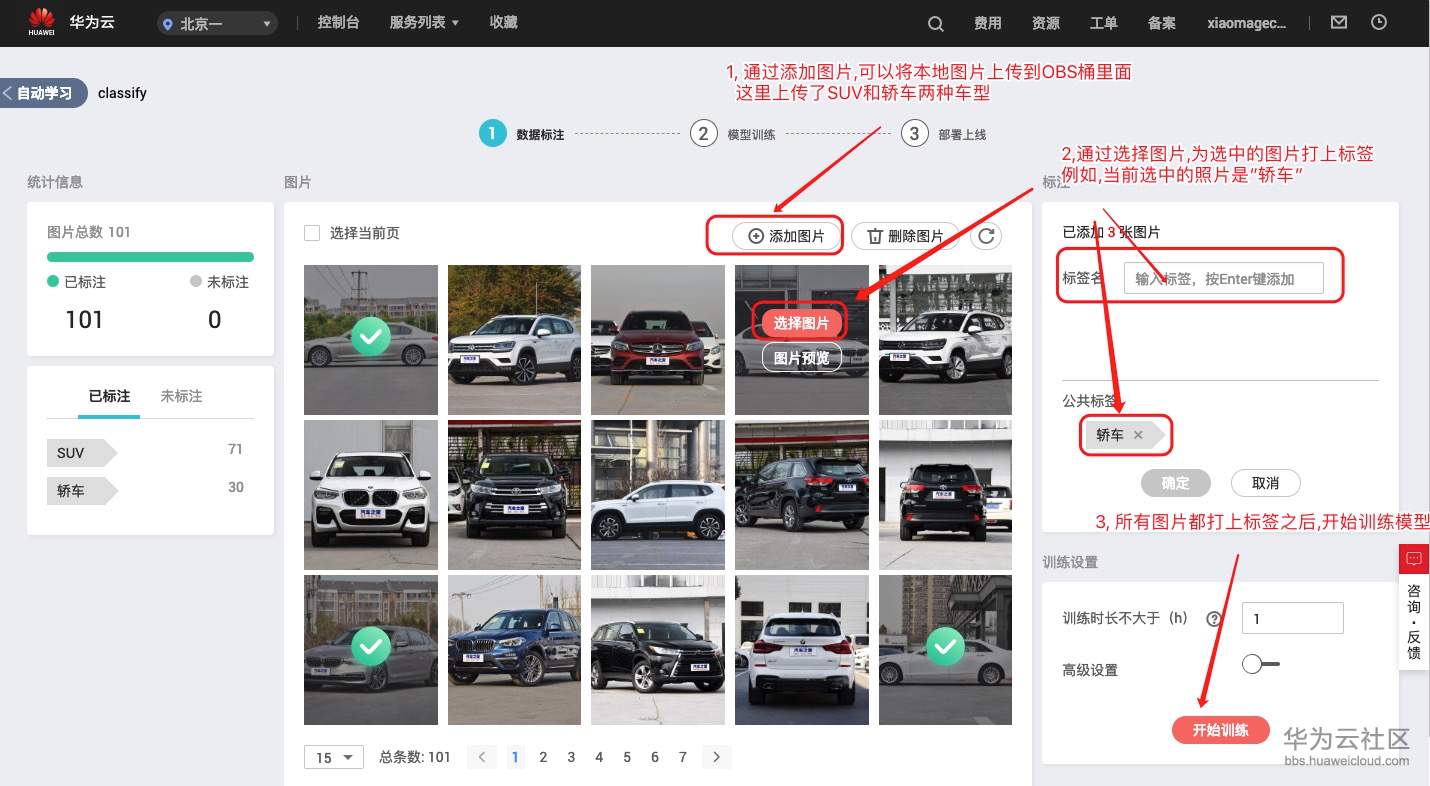
Task: Click the 图片预览 overlay button
Action: click(x=801, y=358)
